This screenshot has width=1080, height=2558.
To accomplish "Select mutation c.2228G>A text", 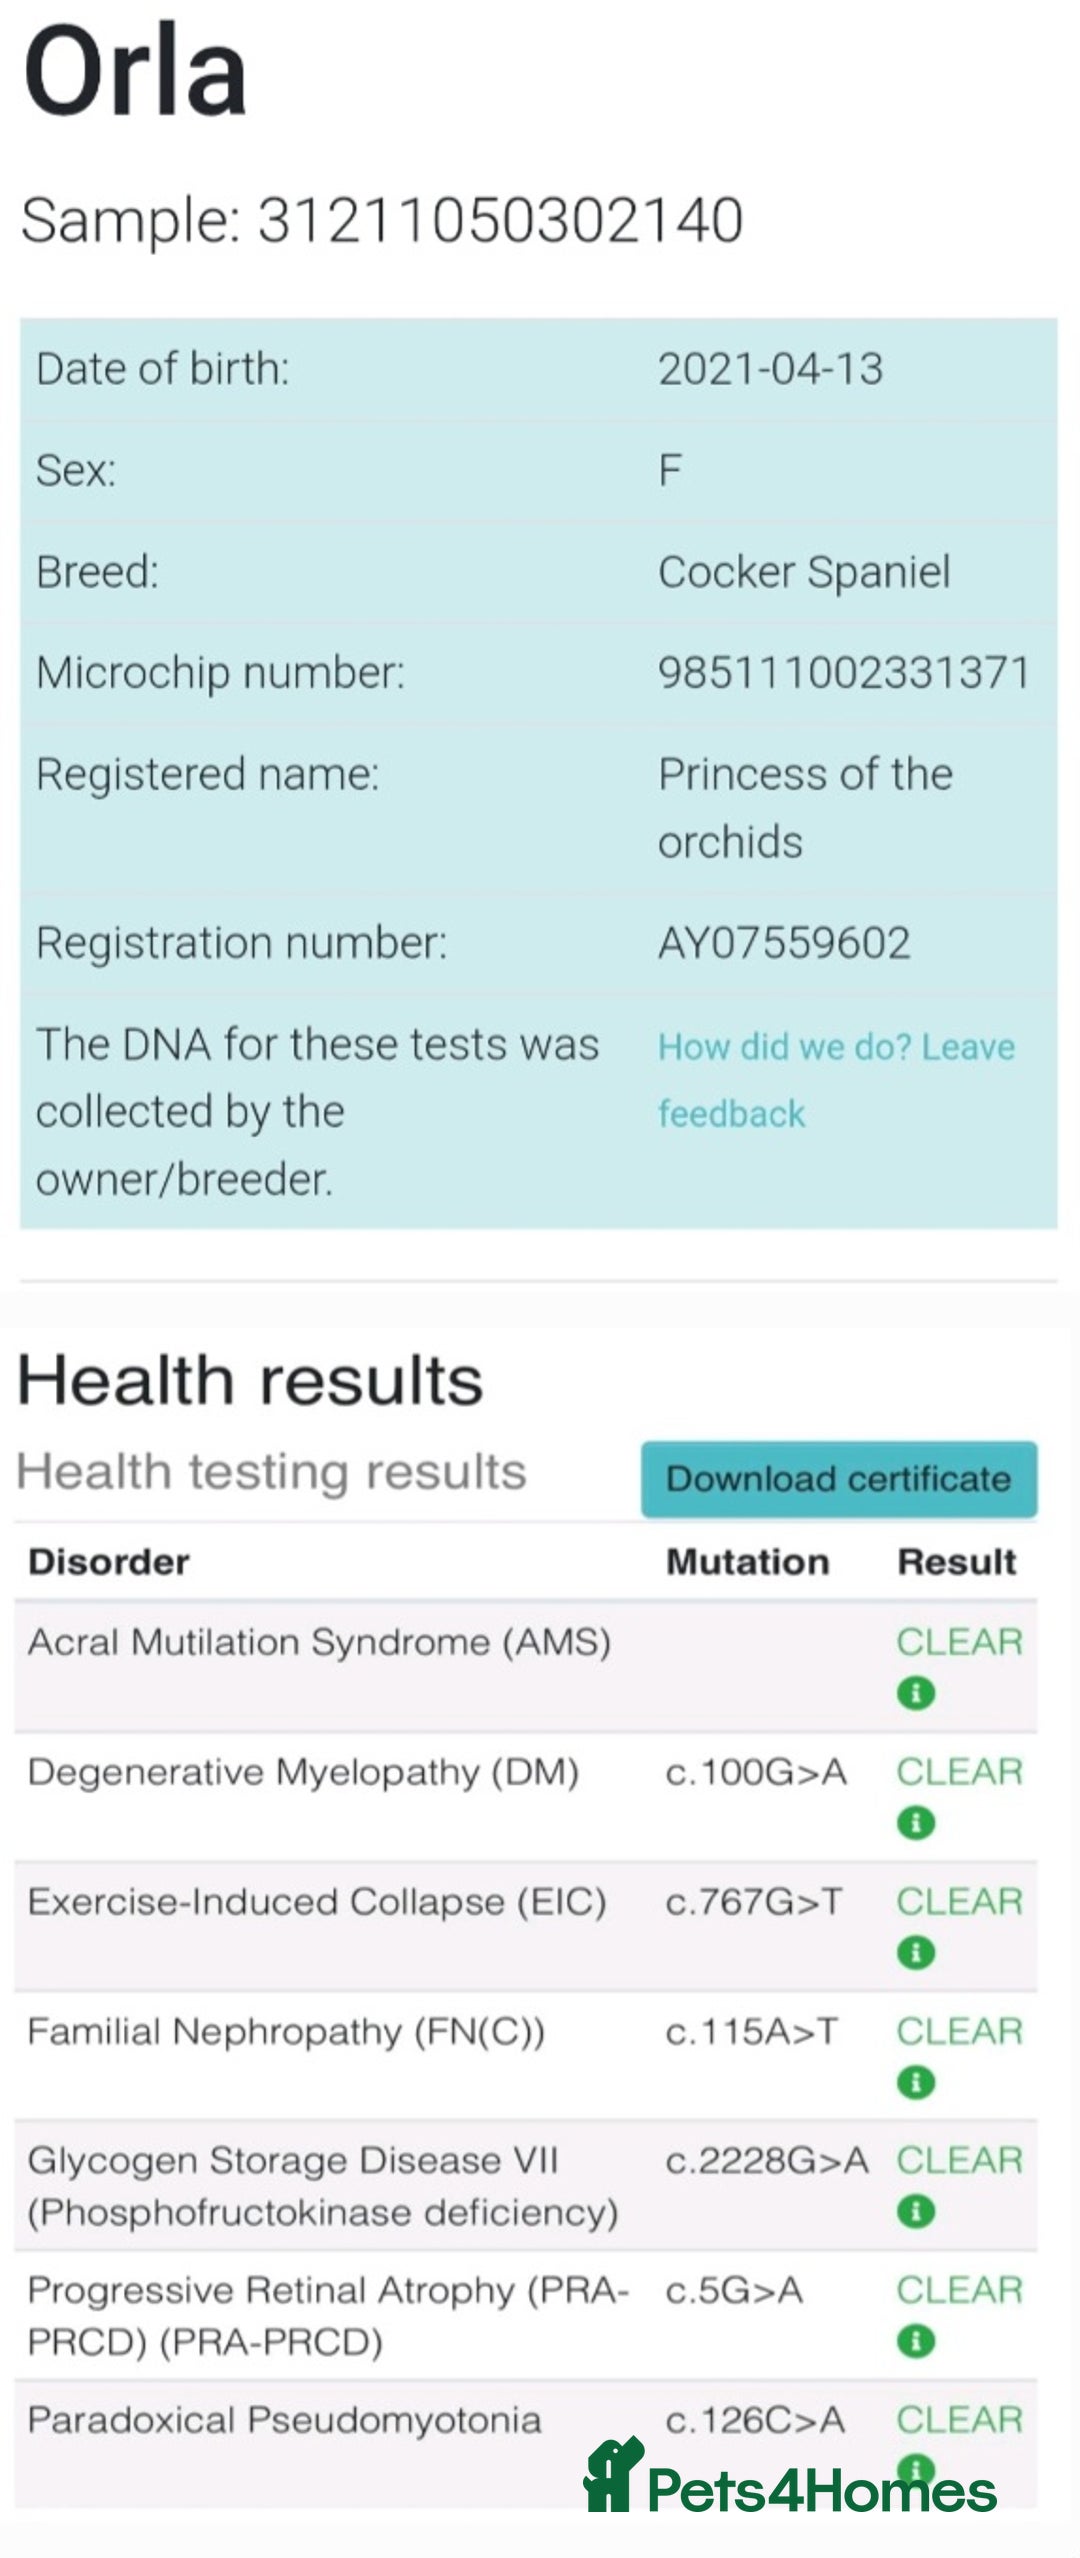I will [x=767, y=2161].
